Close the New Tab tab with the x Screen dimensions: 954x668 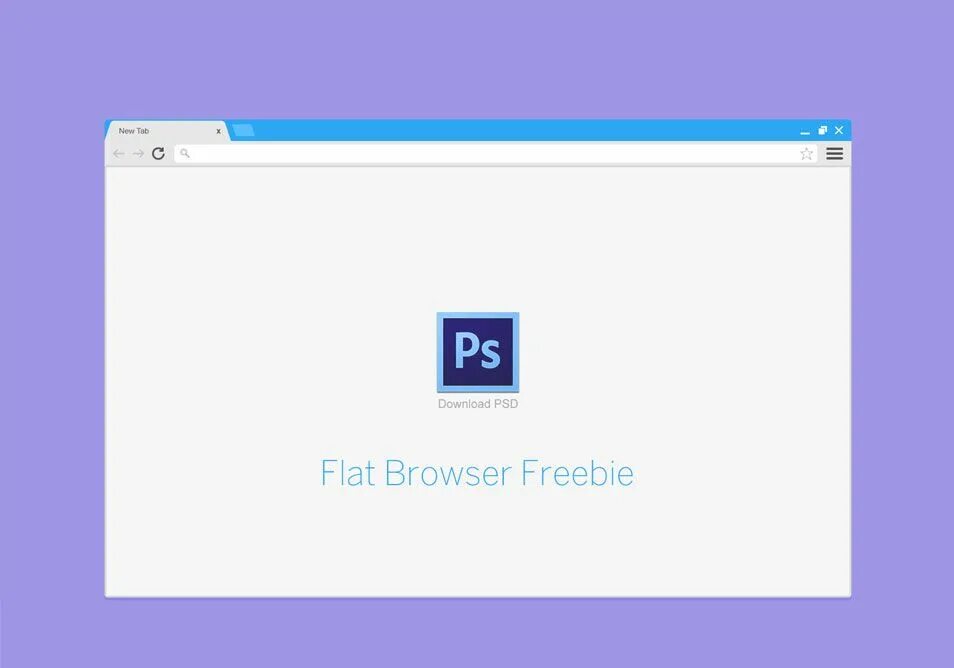218,131
